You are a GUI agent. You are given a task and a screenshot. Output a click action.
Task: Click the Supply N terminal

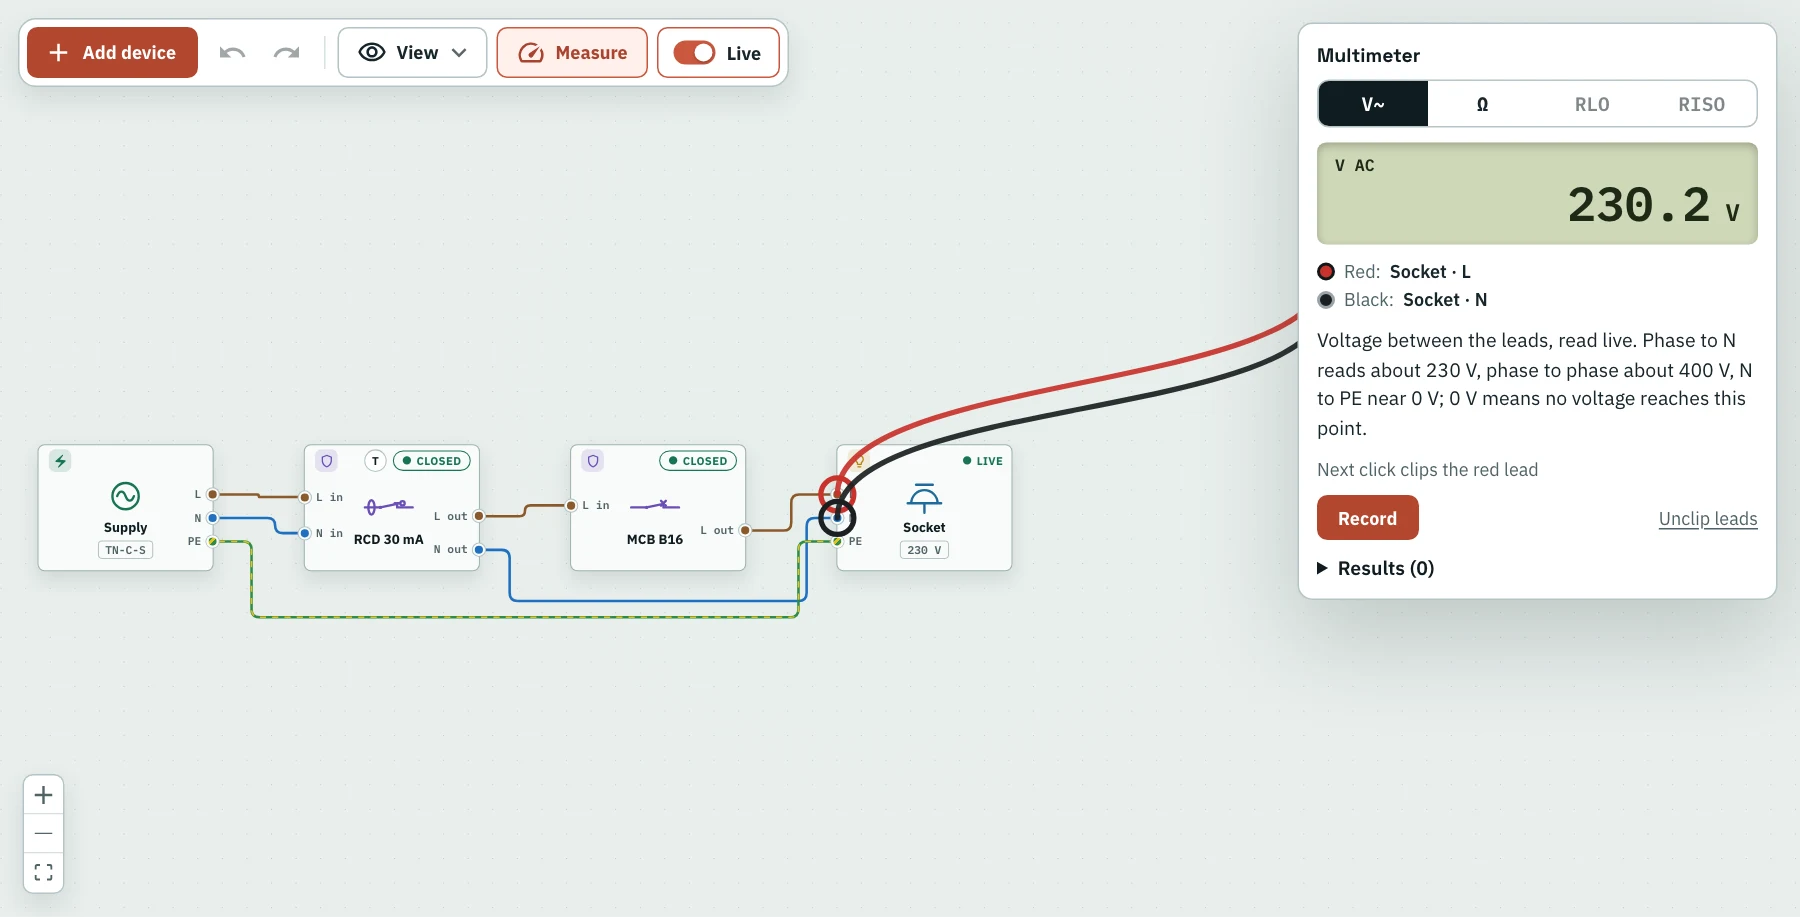pyautogui.click(x=212, y=518)
